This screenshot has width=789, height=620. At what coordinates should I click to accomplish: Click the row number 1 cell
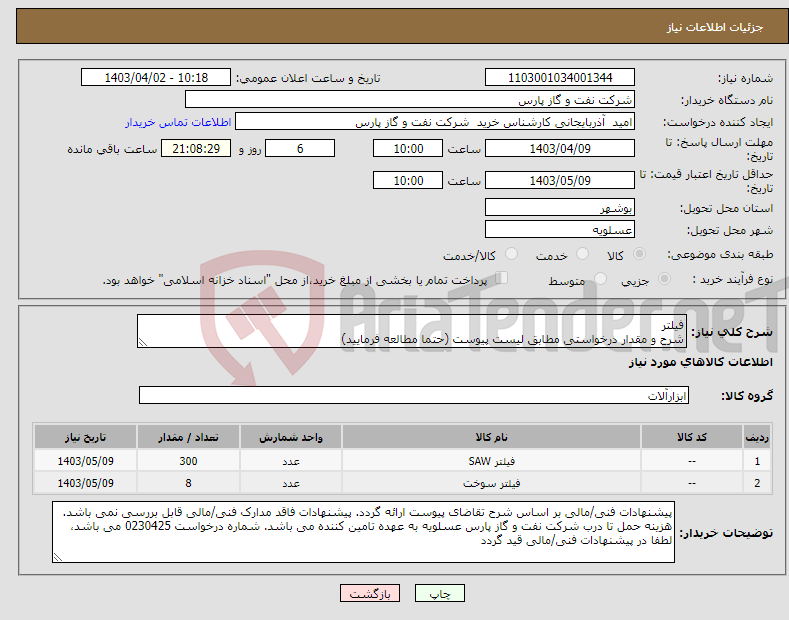[757, 461]
